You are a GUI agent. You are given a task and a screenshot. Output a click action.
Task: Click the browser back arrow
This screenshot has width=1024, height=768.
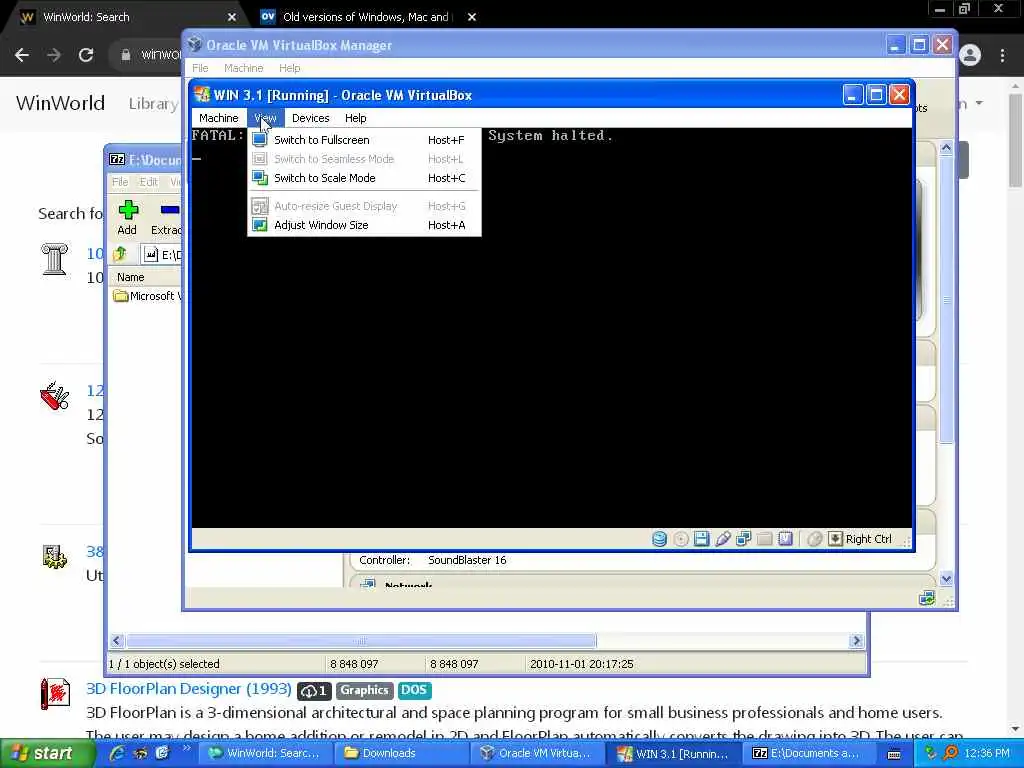pos(22,55)
